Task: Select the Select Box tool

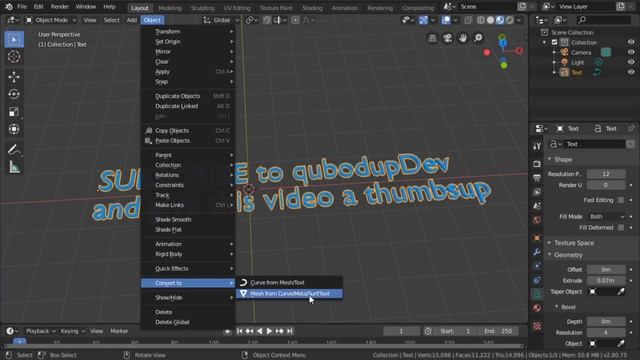Action: coord(14,40)
